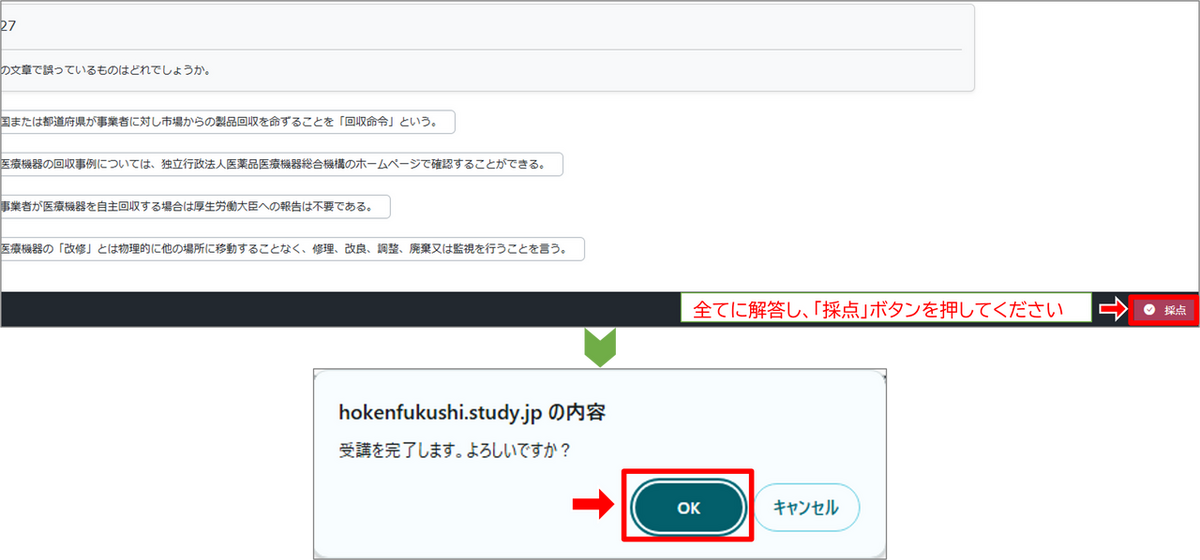
Task: Click the red arrow pointing to 採点
Action: [x=1111, y=310]
